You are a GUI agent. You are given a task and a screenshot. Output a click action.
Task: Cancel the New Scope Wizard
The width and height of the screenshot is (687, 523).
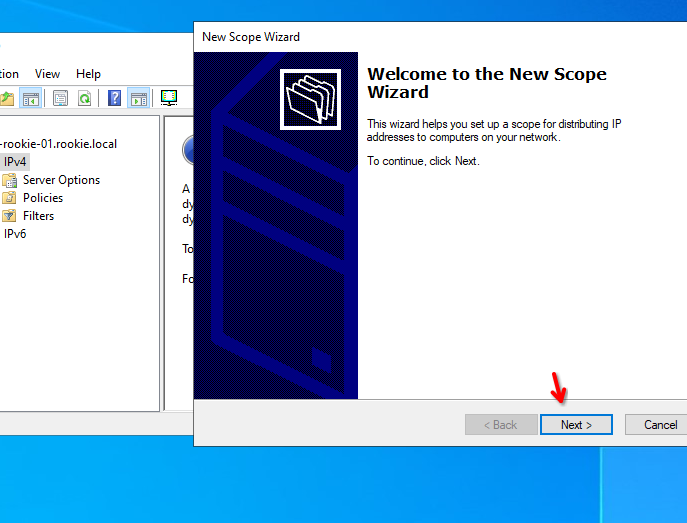(657, 425)
